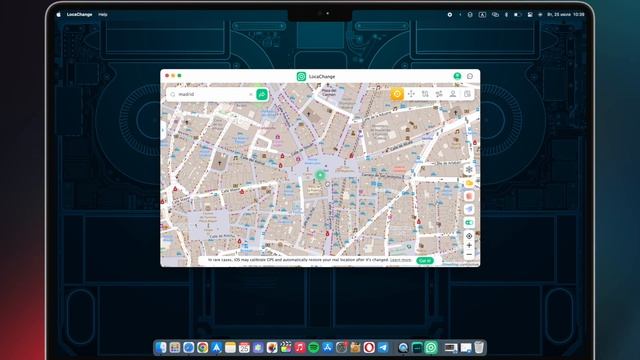640x360 pixels.
Task: Click the blue paper plane icon
Action: (x=469, y=209)
